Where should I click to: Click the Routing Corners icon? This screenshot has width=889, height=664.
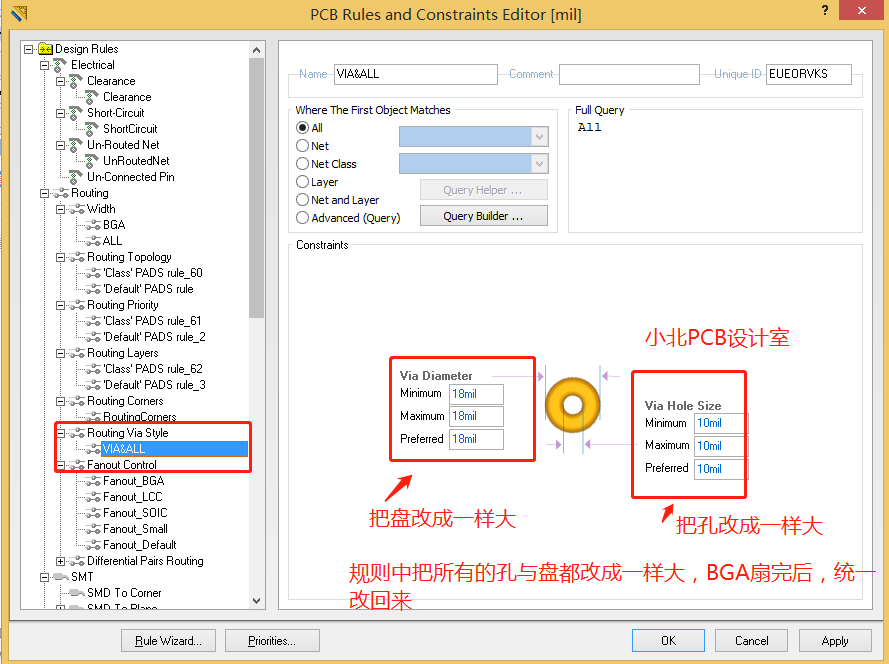click(x=77, y=401)
